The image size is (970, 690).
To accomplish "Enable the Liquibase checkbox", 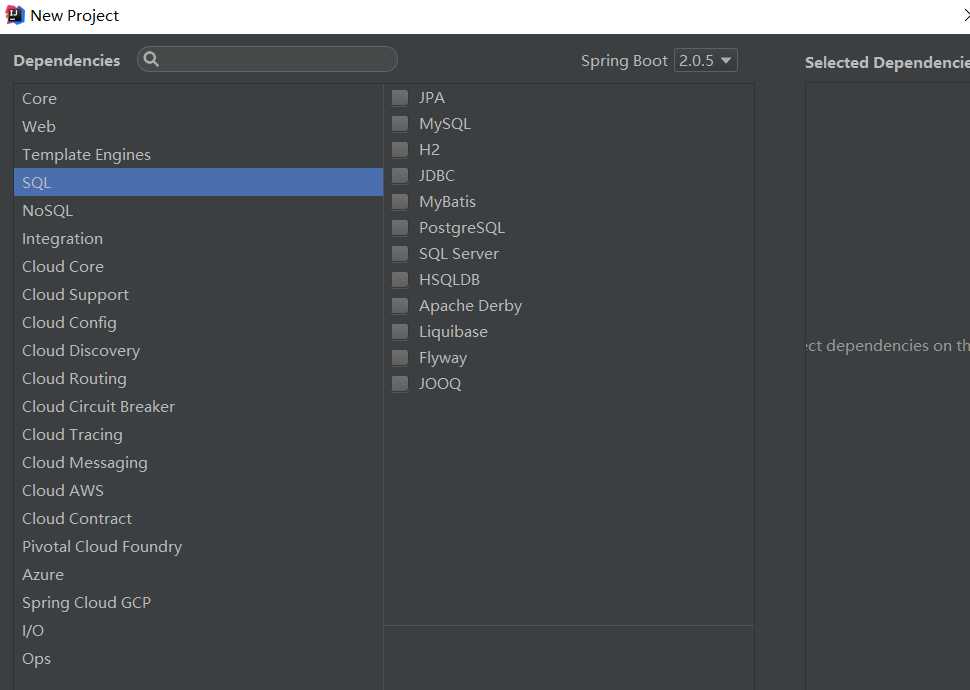I will coord(400,332).
